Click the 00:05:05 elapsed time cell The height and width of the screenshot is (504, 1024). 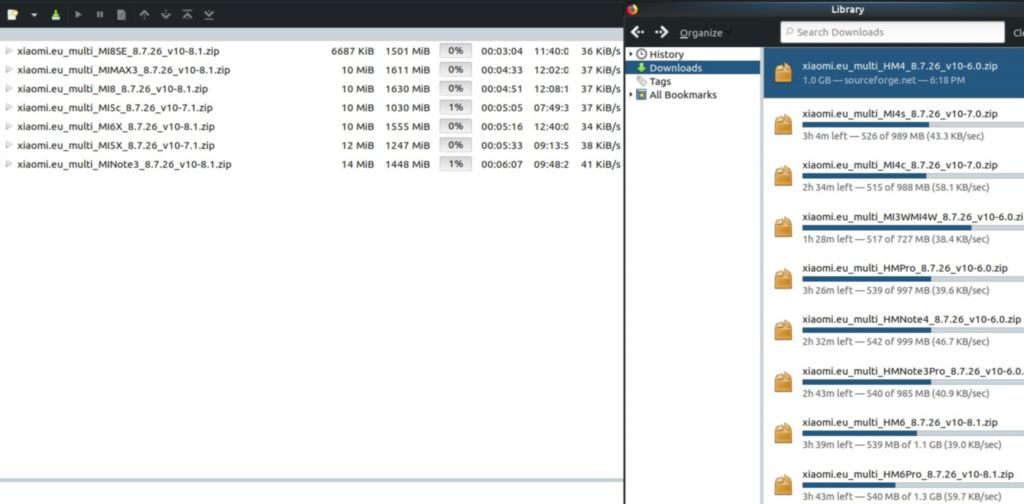pos(502,108)
